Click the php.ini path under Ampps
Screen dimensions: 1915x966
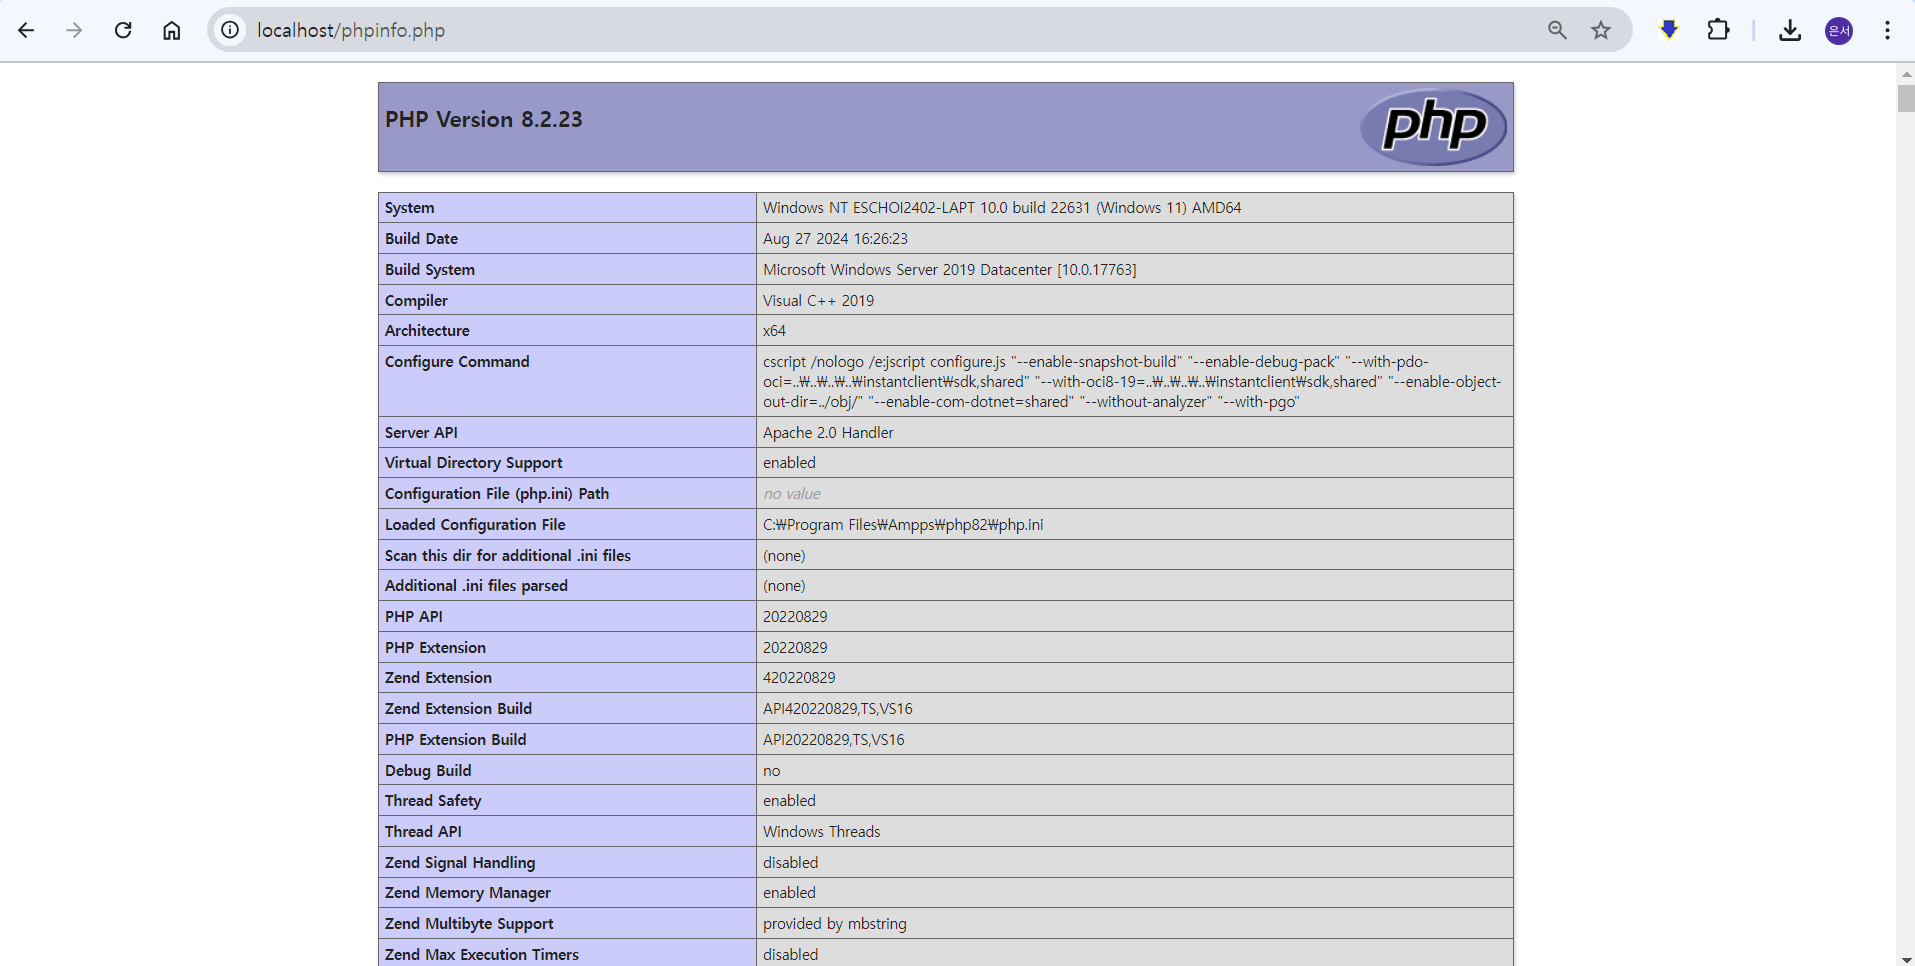(x=903, y=525)
